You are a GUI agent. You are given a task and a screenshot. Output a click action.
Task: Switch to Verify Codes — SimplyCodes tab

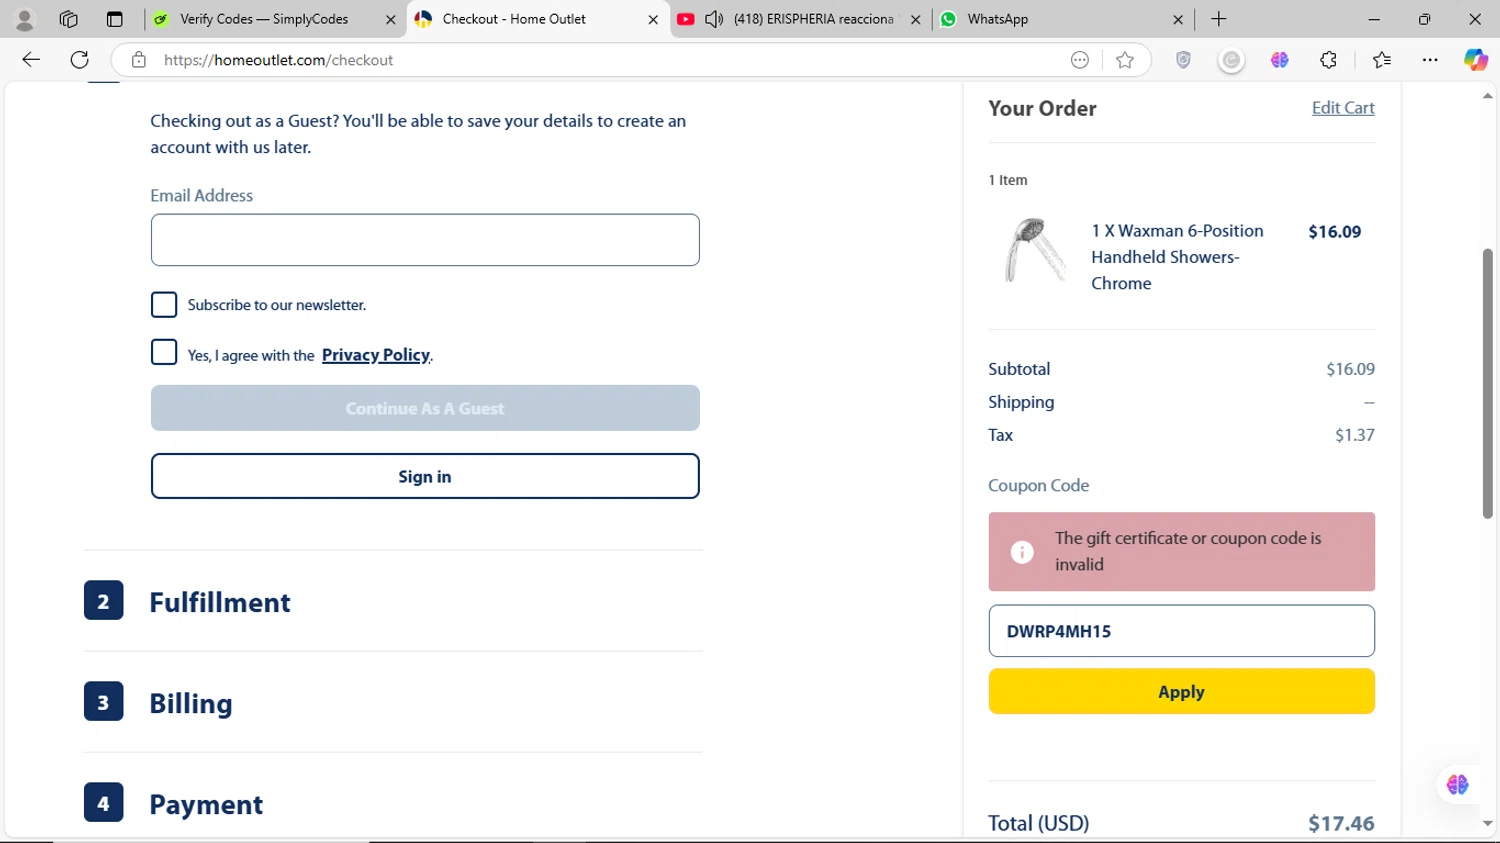264,19
